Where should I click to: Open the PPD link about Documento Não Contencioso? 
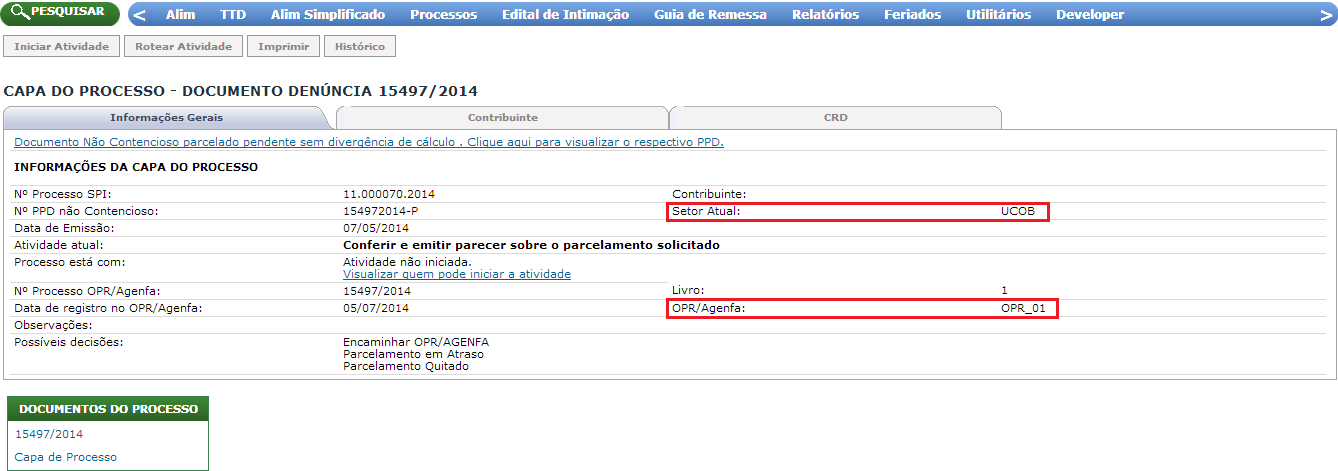369,142
